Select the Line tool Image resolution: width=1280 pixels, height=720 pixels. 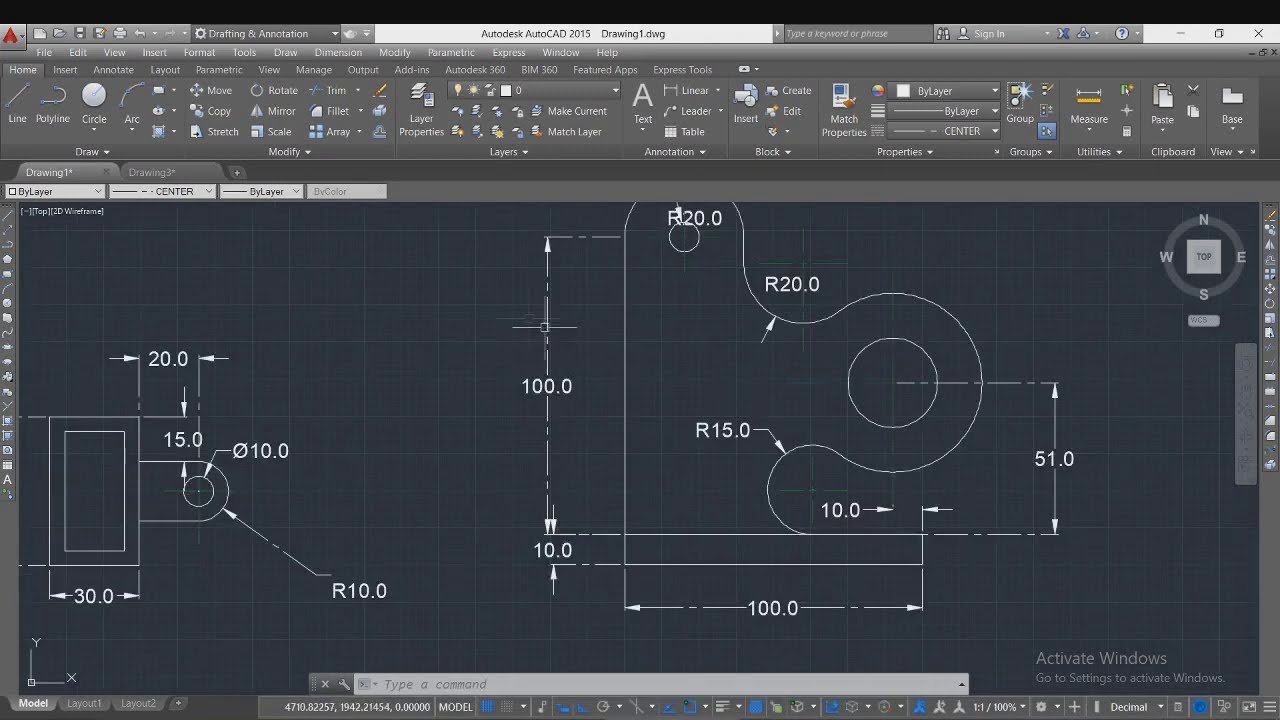17,104
